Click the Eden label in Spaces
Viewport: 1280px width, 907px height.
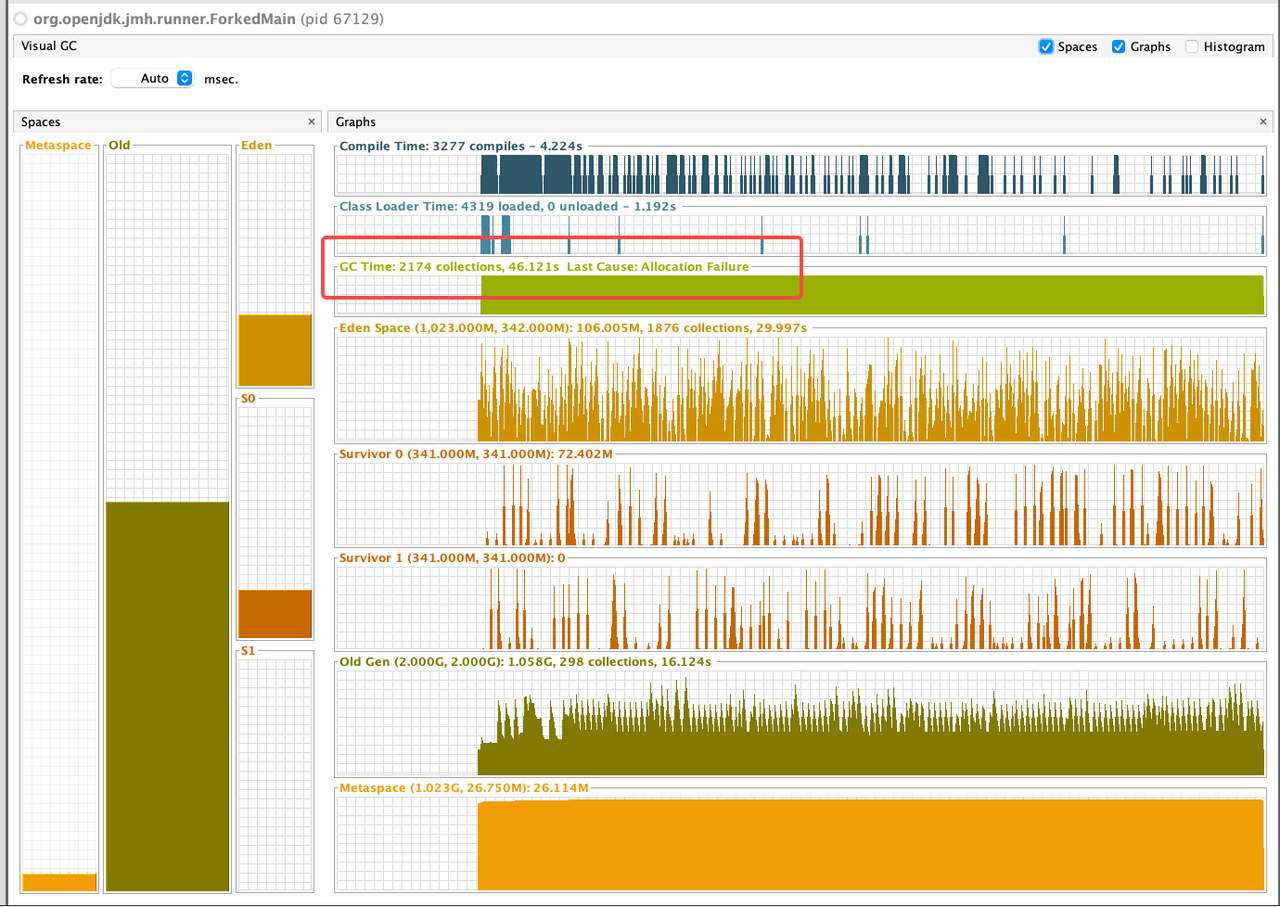256,146
